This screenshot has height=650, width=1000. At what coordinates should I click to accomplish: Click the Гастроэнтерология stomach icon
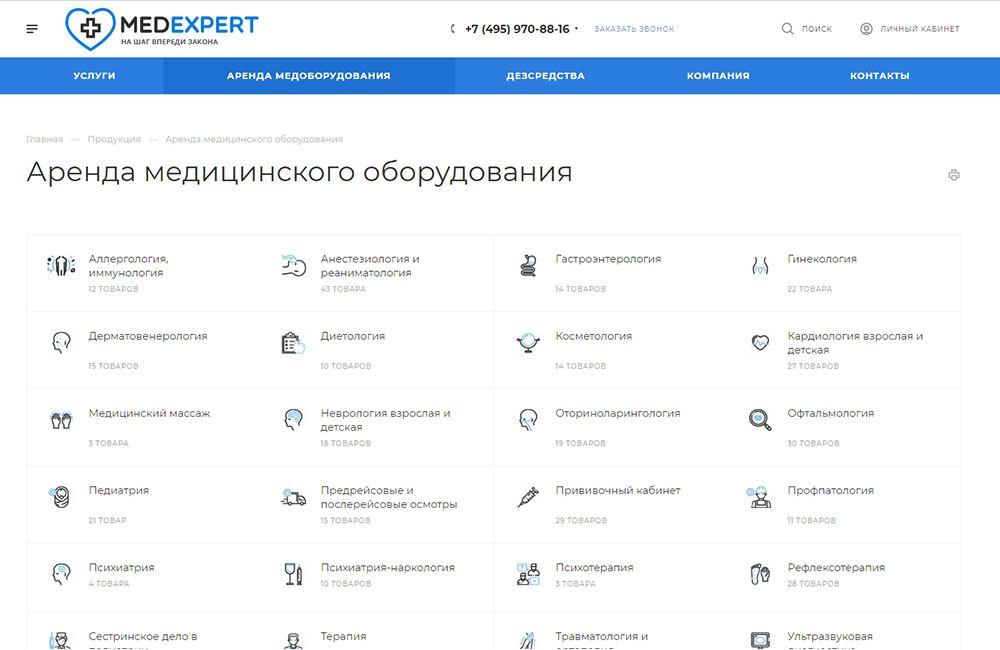[x=529, y=266]
